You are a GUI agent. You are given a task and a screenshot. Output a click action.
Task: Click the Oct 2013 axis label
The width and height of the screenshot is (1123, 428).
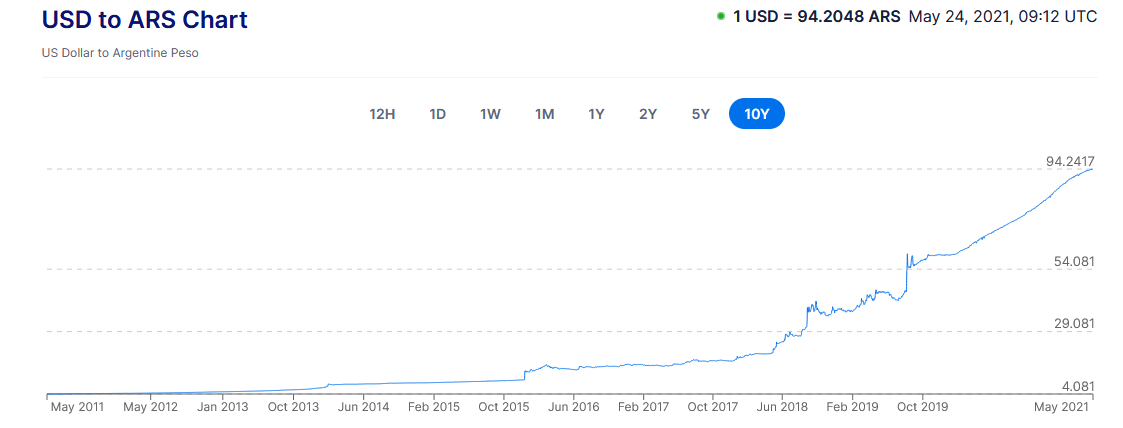tap(293, 407)
